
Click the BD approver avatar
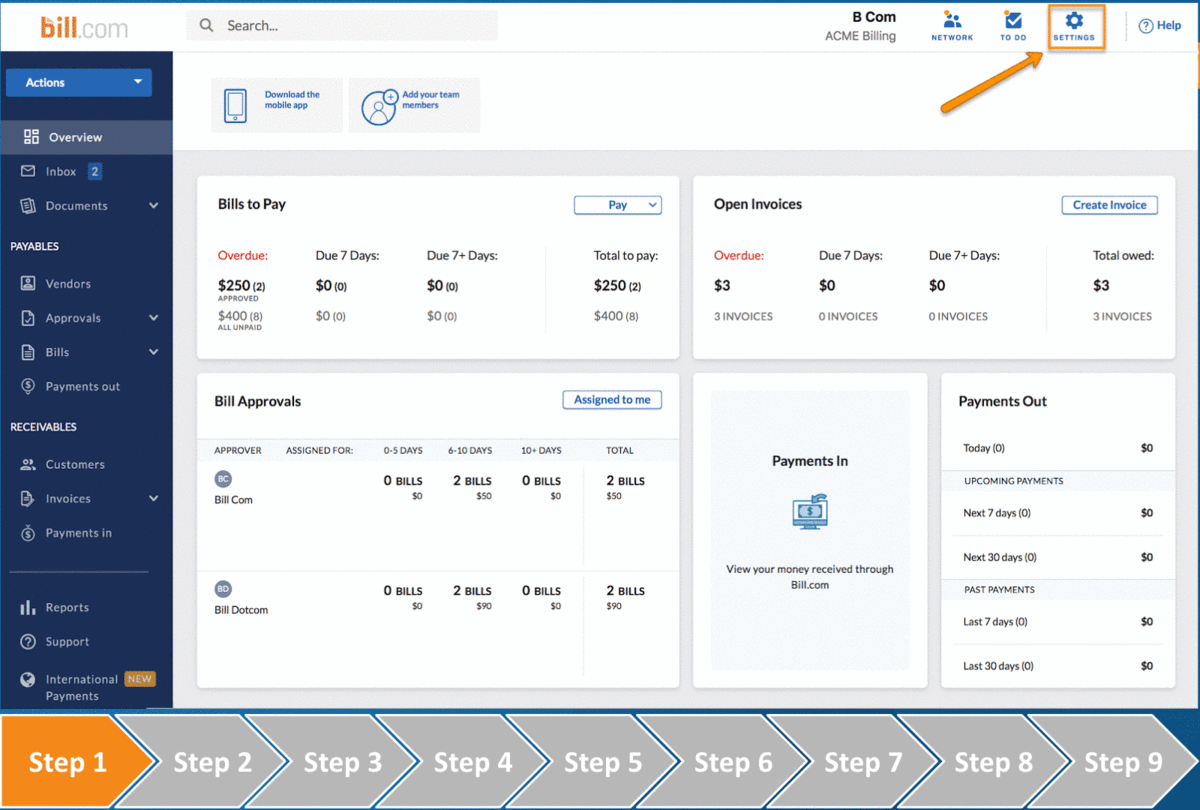[223, 589]
